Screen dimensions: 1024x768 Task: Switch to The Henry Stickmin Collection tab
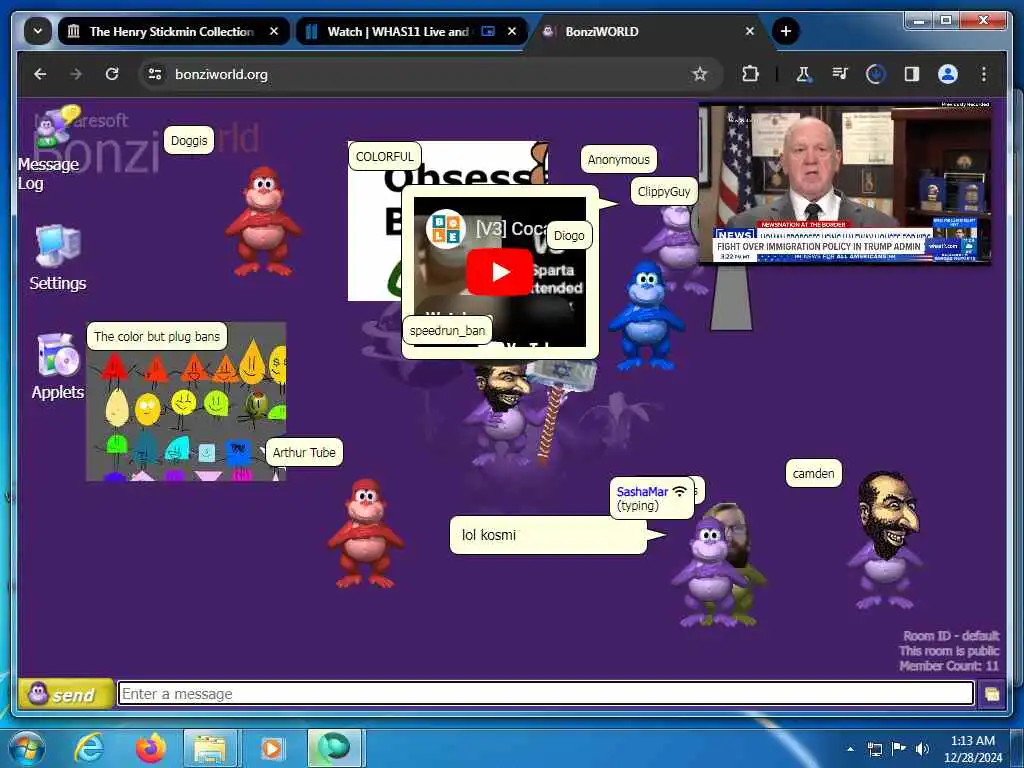tap(173, 31)
